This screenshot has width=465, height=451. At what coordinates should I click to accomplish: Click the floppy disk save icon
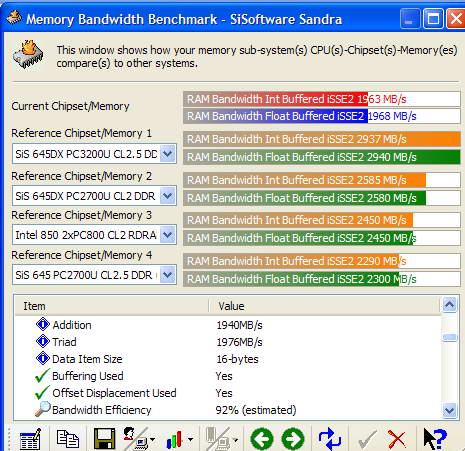104,439
